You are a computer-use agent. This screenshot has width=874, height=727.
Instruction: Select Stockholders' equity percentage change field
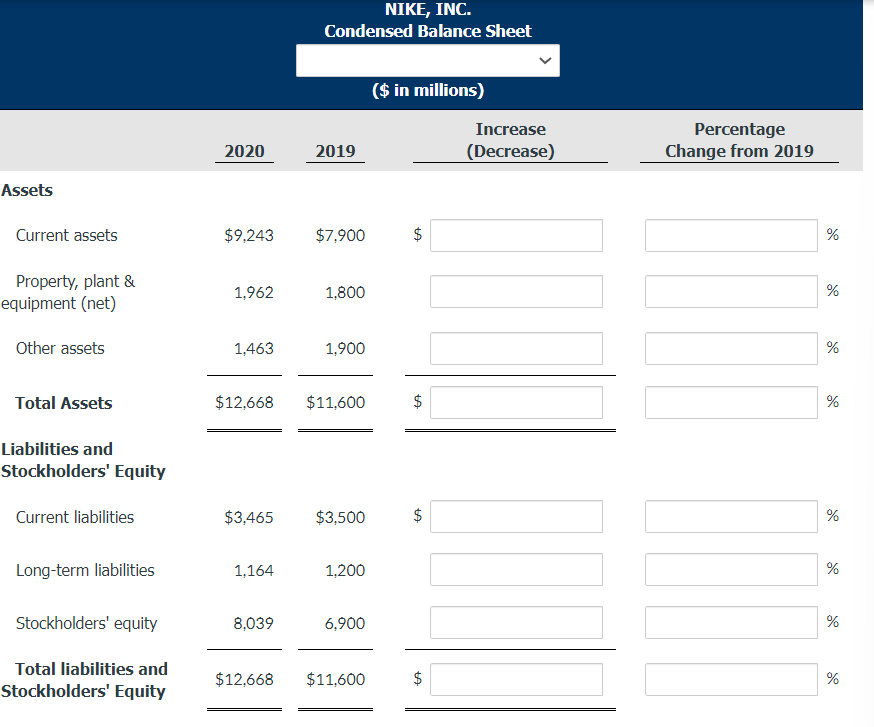pos(731,622)
